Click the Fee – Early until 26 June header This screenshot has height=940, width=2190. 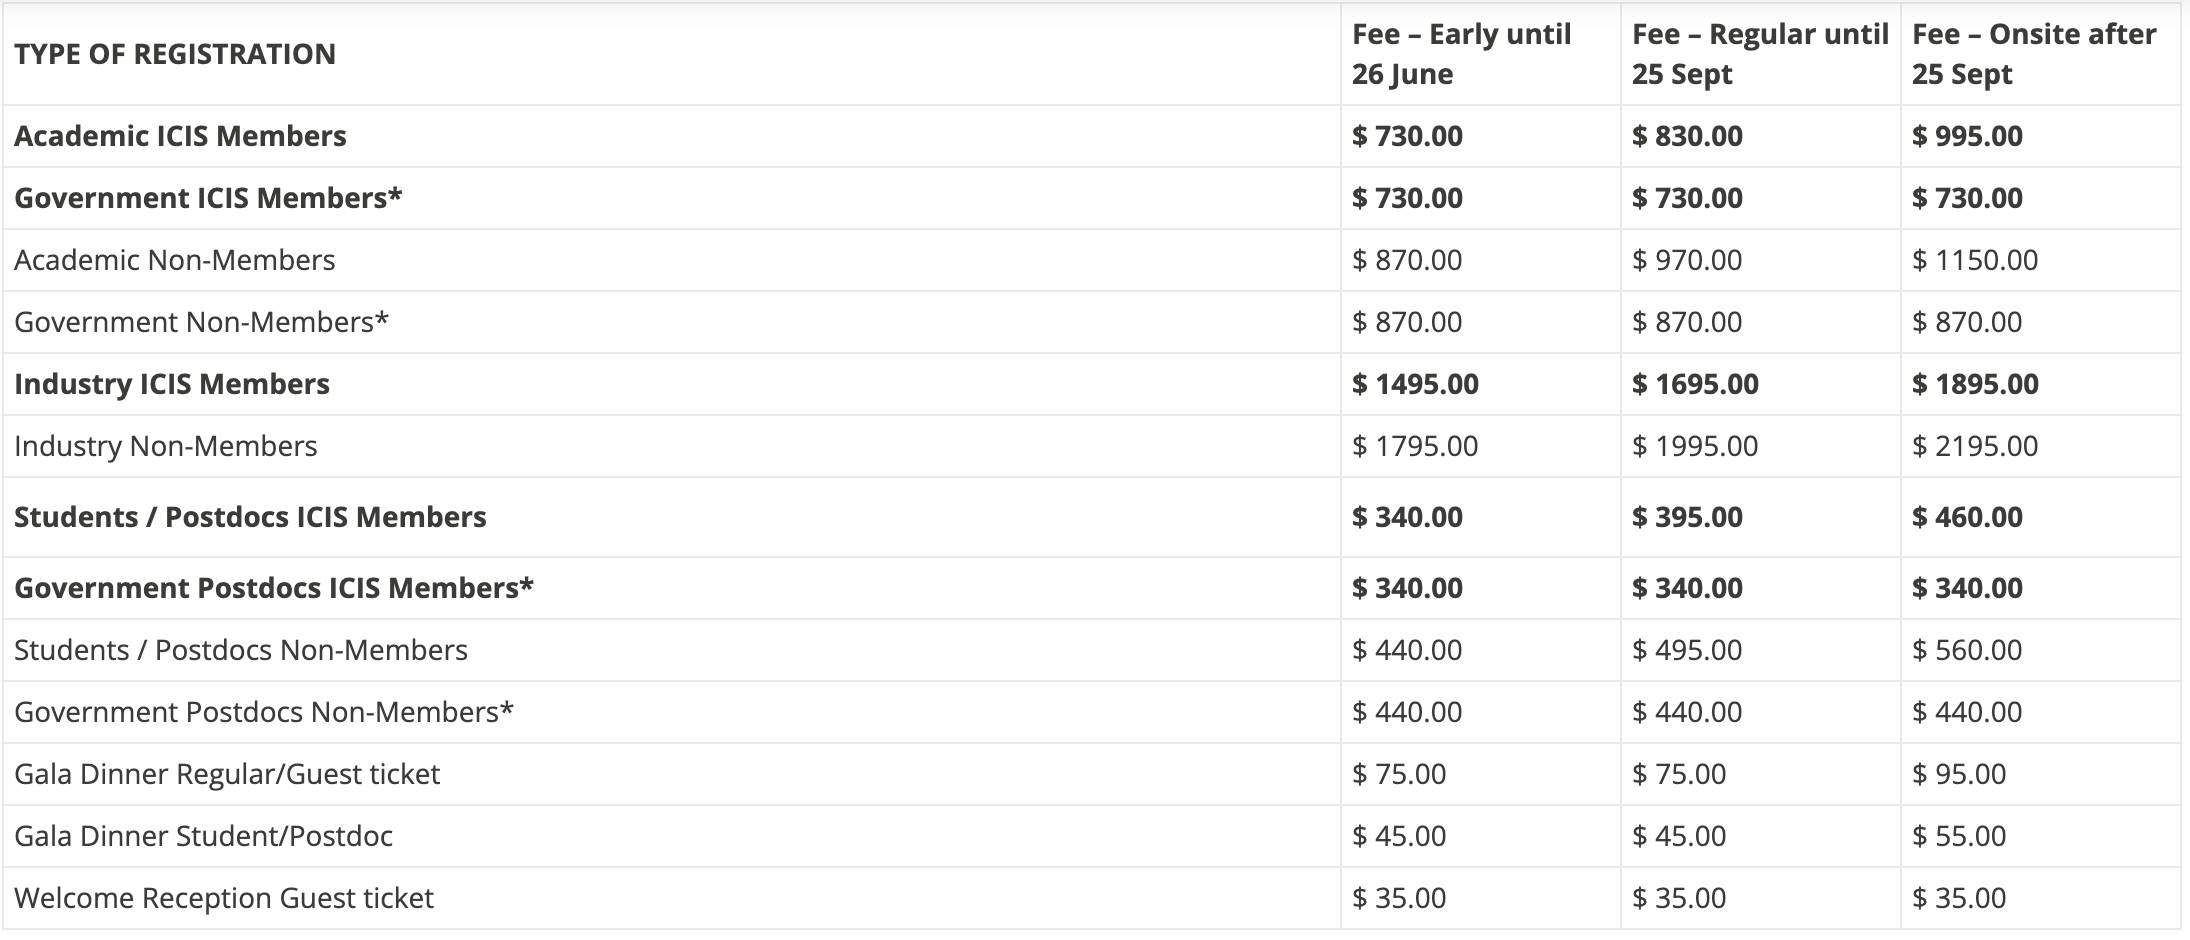[1461, 54]
